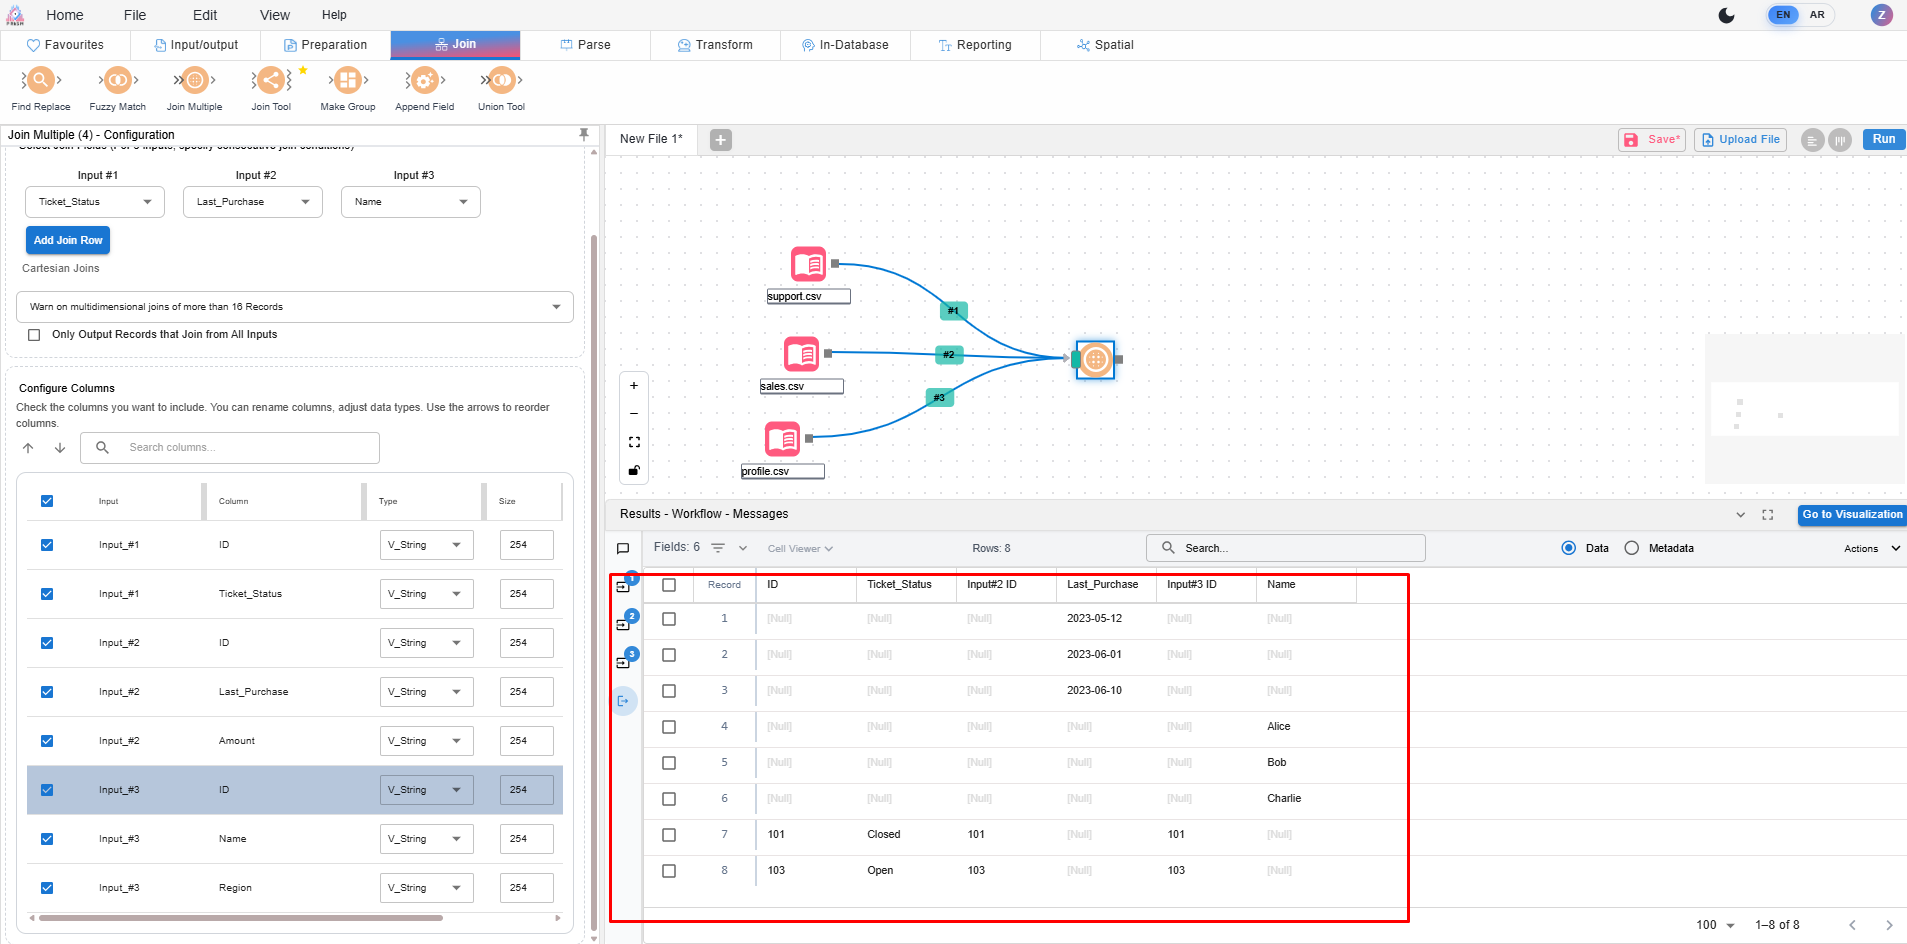Open the Input #1 Ticket_Status dropdown

click(x=94, y=202)
